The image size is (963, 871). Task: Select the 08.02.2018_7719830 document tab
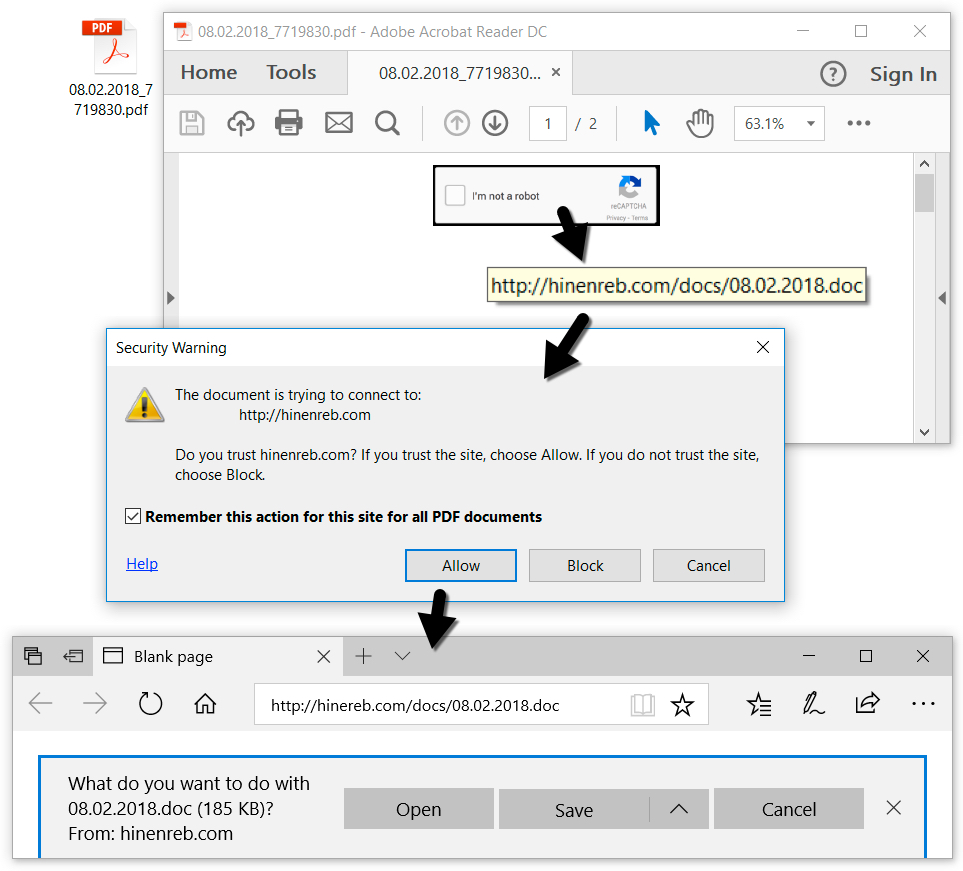point(460,73)
